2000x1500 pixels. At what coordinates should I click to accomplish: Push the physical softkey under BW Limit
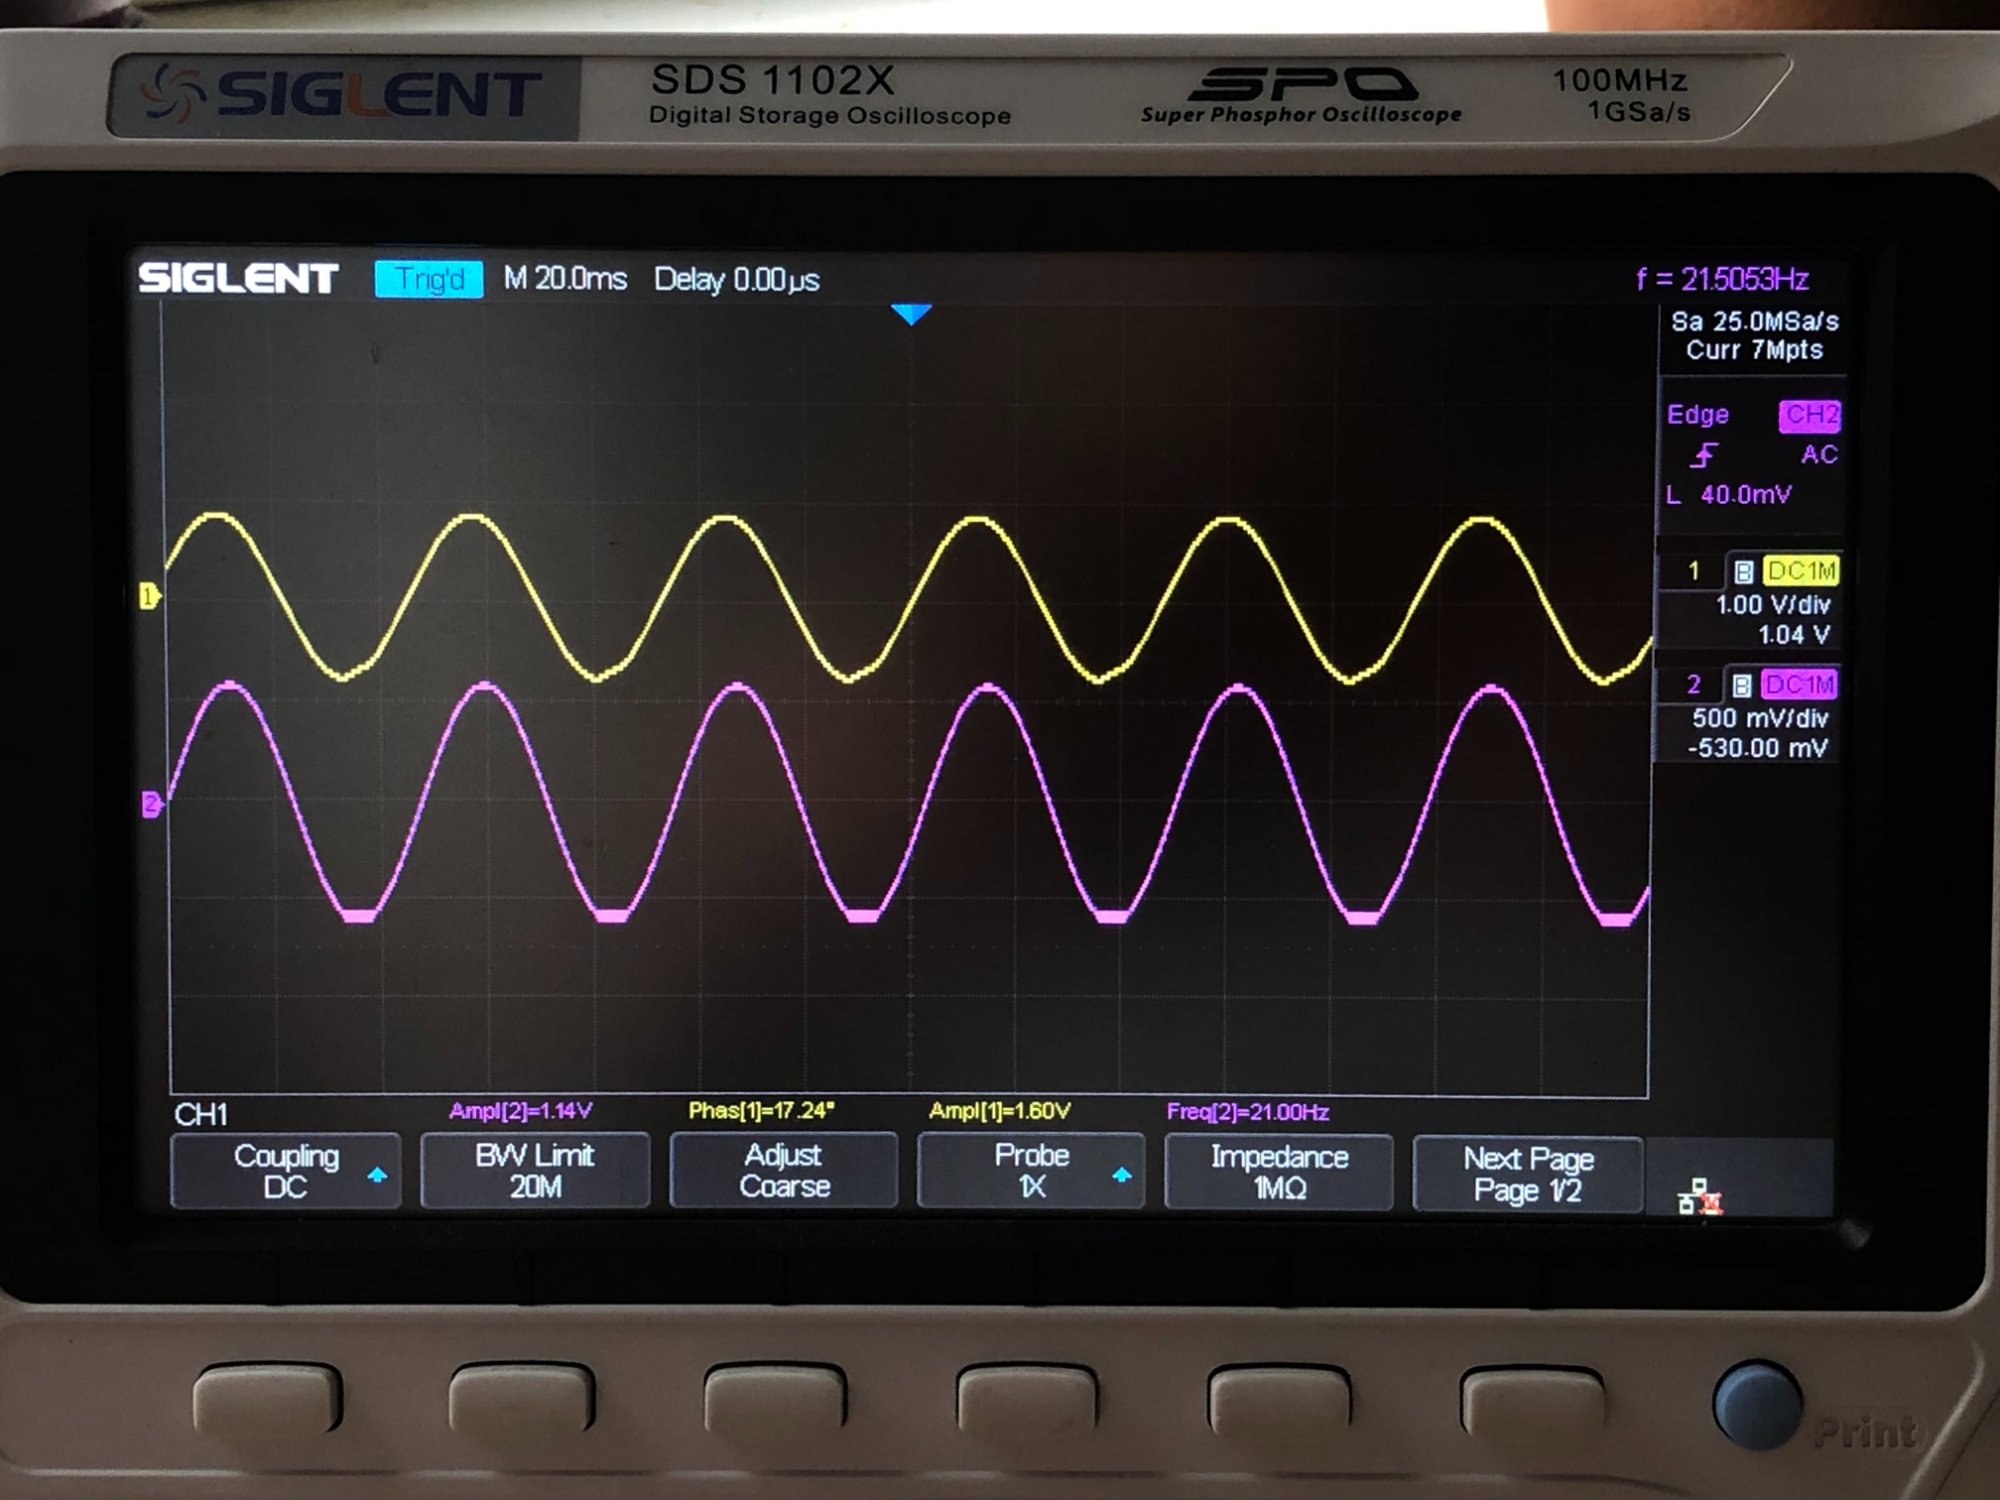coord(522,1402)
